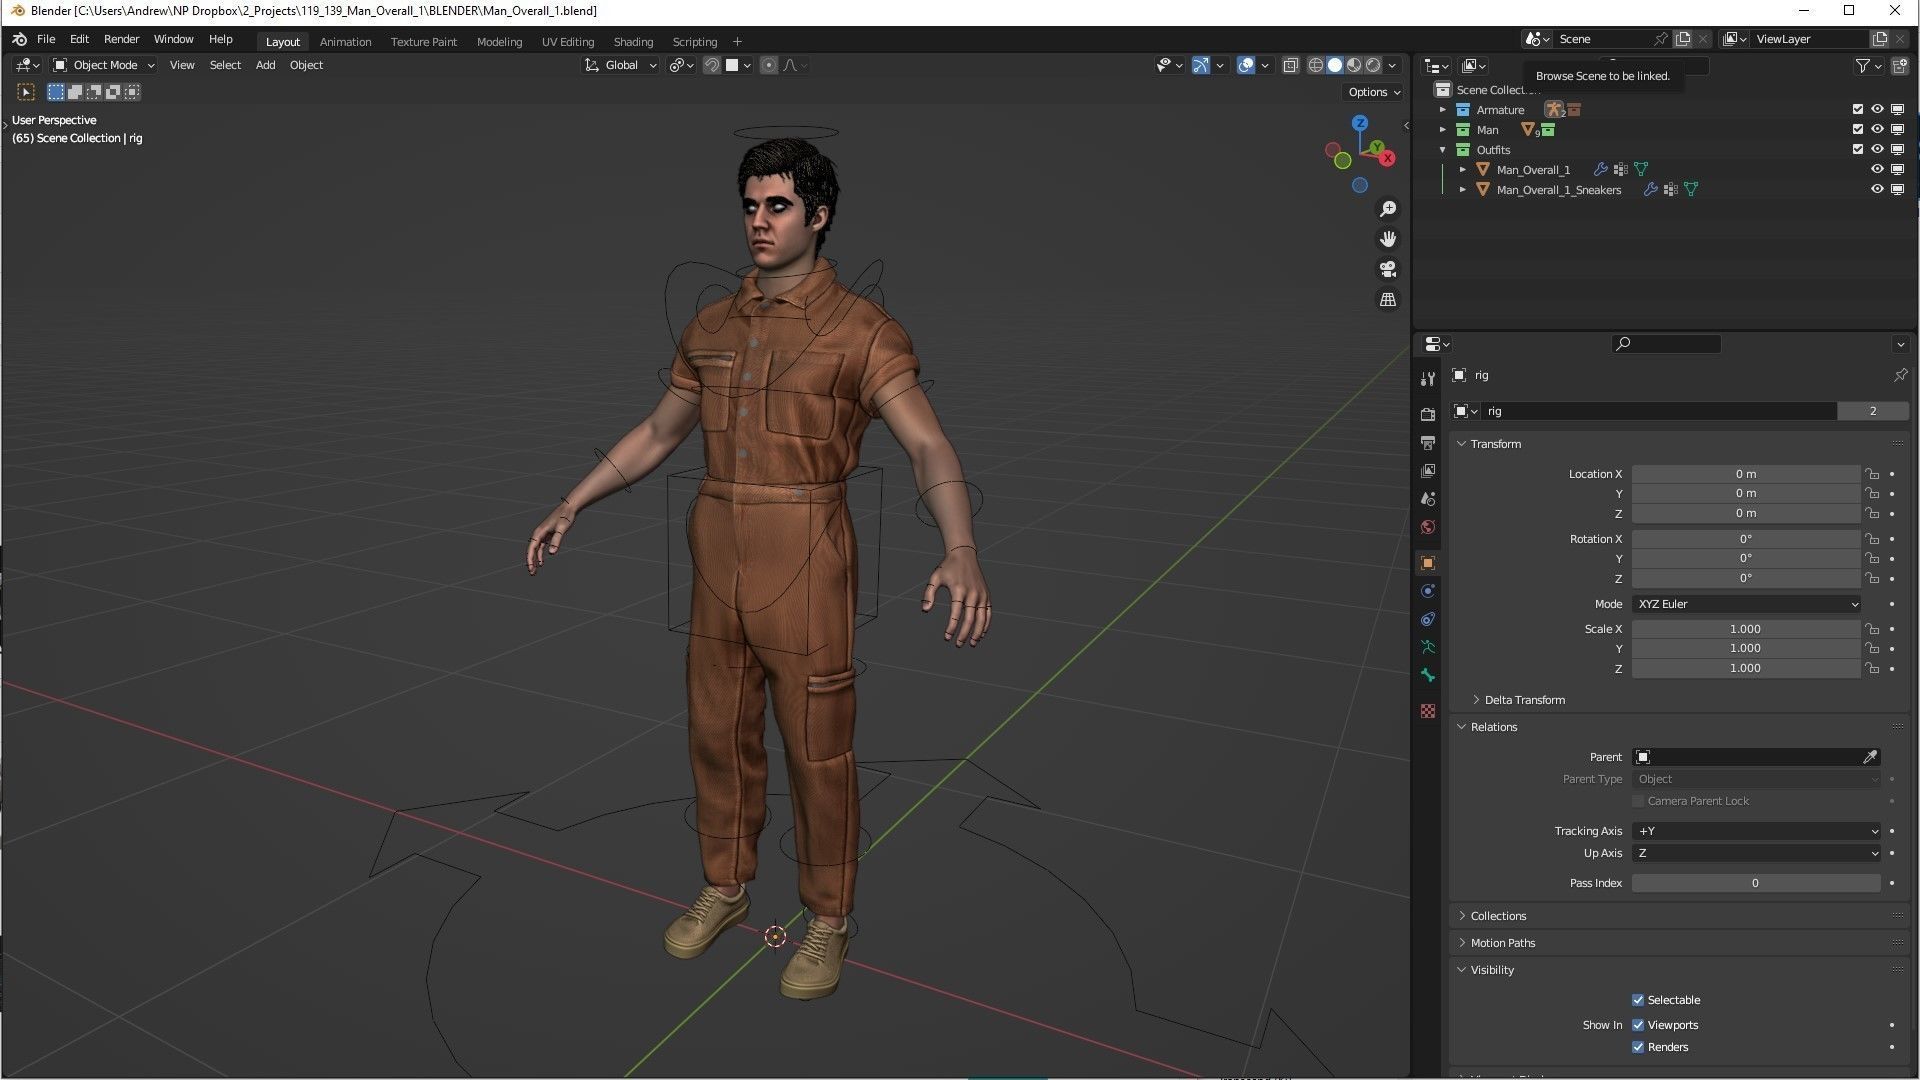Switch to the Animation workspace tab
Viewport: 1920px width, 1080px height.
[x=345, y=42]
